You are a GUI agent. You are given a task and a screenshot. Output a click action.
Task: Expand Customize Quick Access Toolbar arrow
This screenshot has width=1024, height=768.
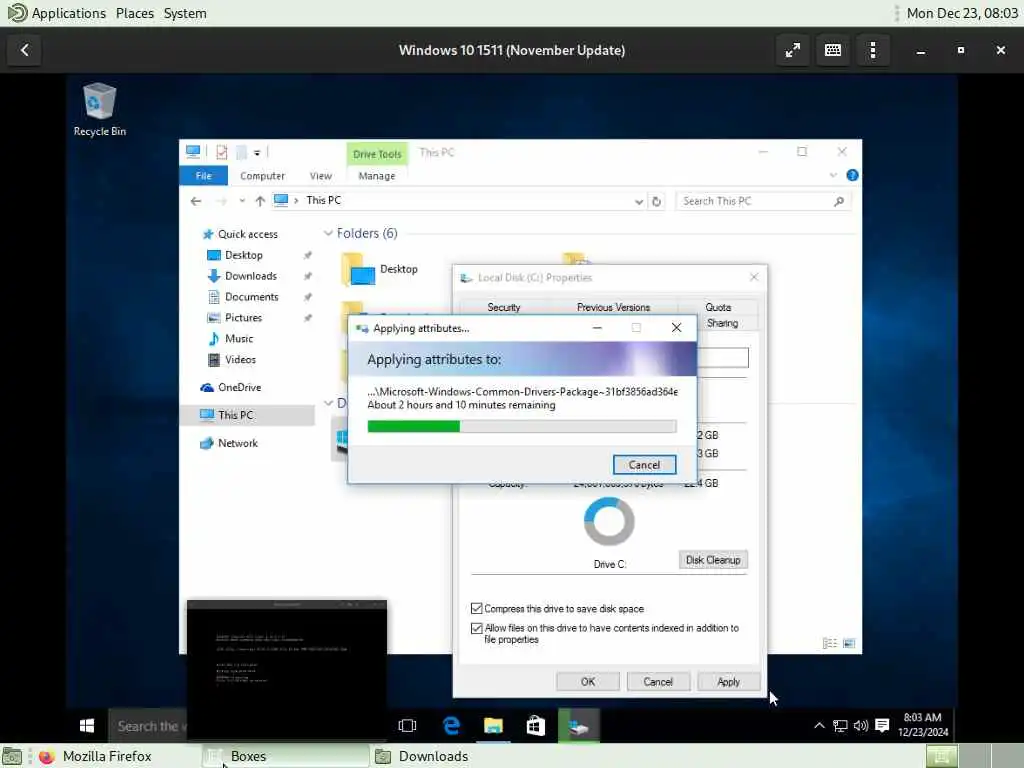click(257, 153)
